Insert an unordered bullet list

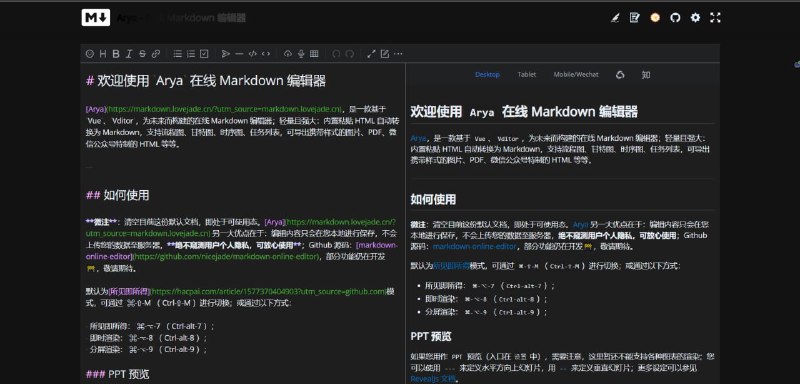click(x=178, y=54)
